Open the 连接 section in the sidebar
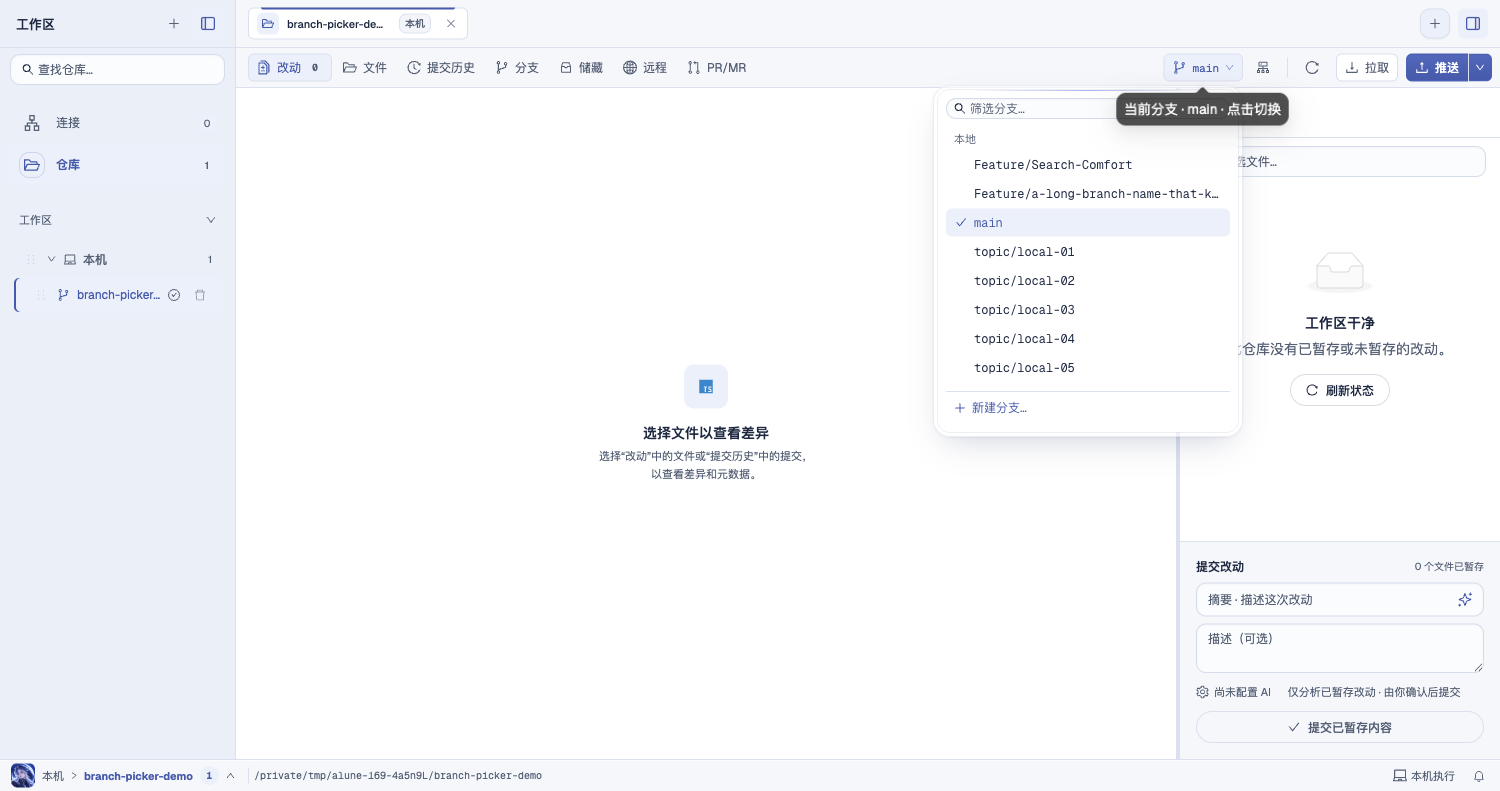This screenshot has width=1500, height=791. [x=117, y=123]
